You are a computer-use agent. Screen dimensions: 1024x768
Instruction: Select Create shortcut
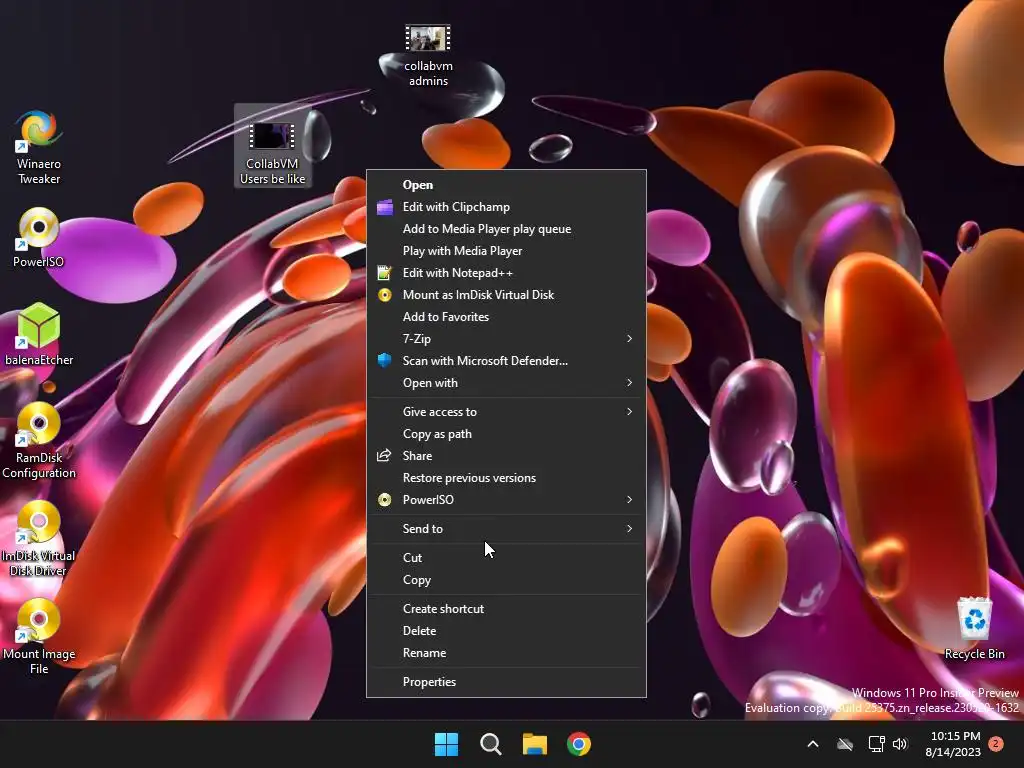click(506, 609)
